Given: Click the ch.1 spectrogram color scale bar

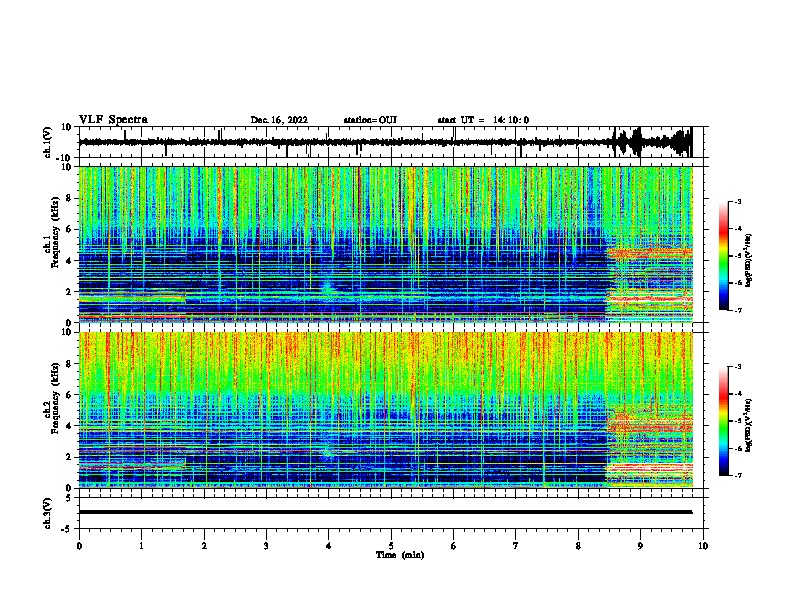Looking at the screenshot, I should tap(724, 256).
